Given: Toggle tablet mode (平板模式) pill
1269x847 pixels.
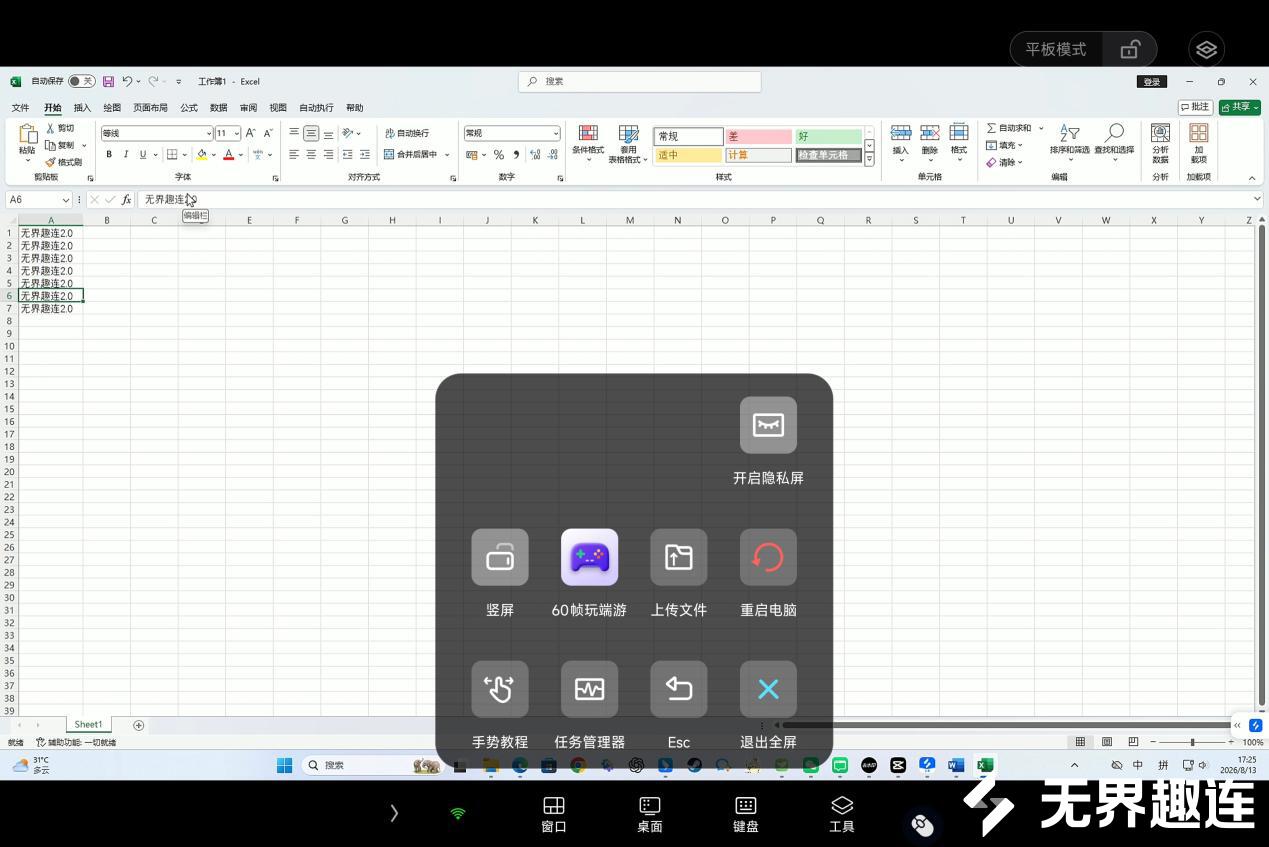Looking at the screenshot, I should pos(1056,49).
